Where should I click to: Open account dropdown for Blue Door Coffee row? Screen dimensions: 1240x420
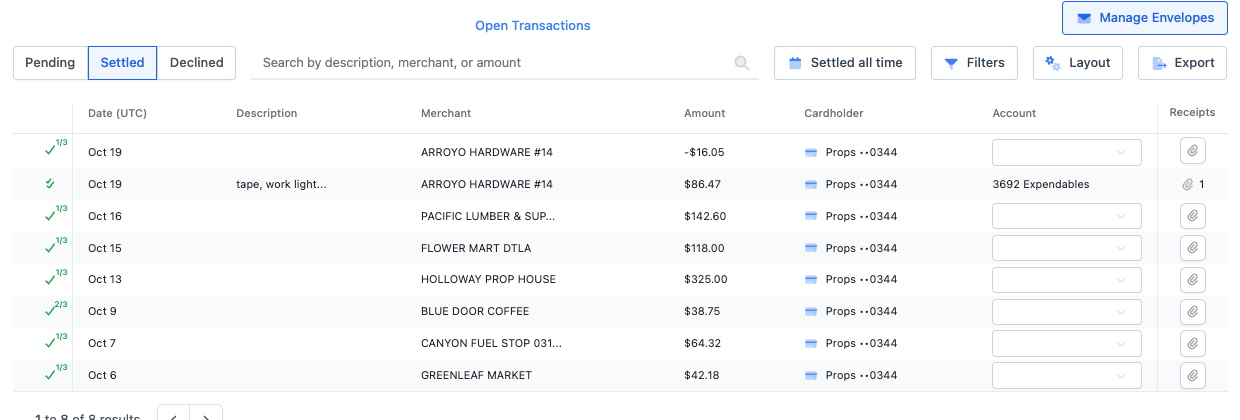(x=1067, y=311)
